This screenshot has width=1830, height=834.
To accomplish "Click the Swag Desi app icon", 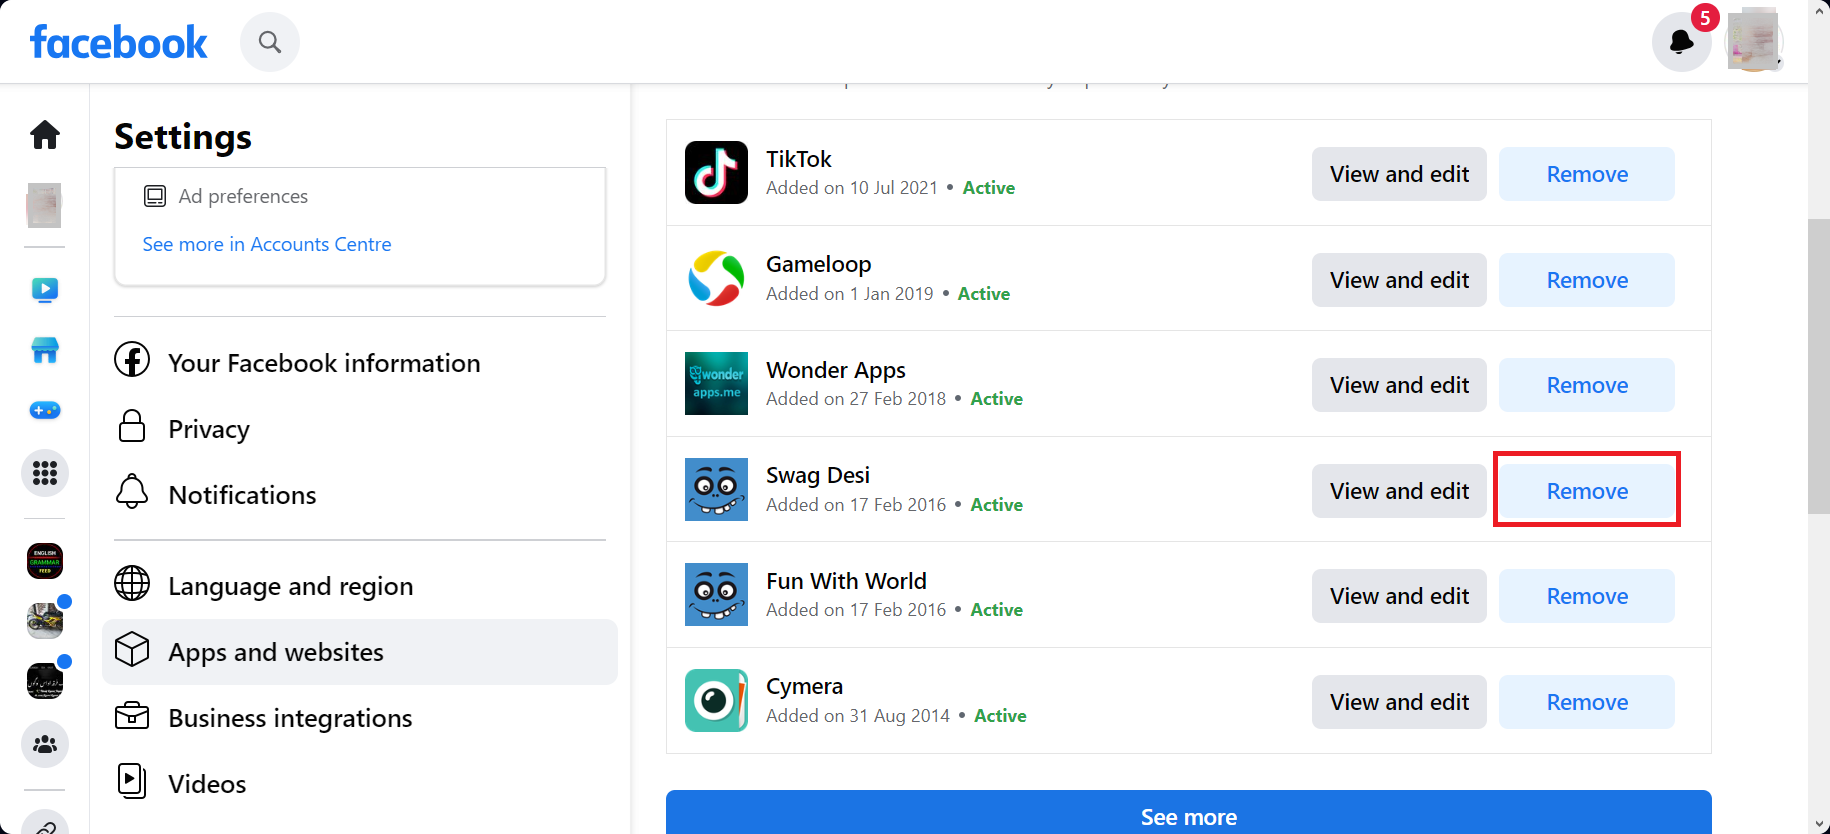I will click(x=716, y=489).
